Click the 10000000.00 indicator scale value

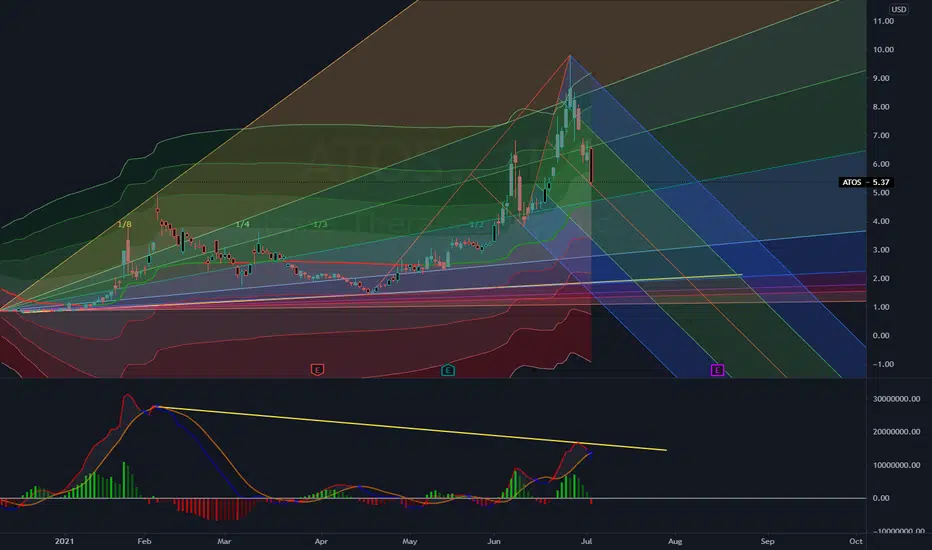tap(896, 464)
